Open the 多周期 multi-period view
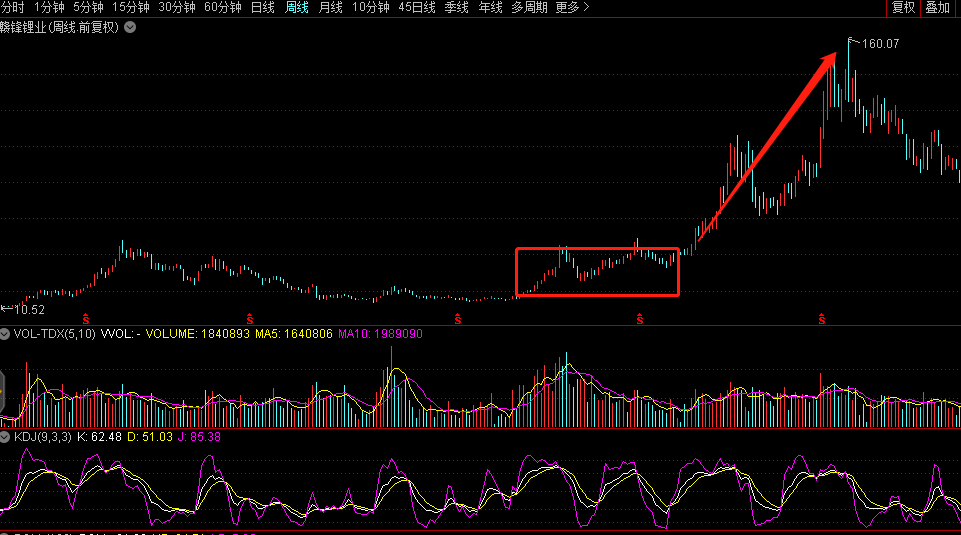This screenshot has width=961, height=535. click(x=529, y=7)
